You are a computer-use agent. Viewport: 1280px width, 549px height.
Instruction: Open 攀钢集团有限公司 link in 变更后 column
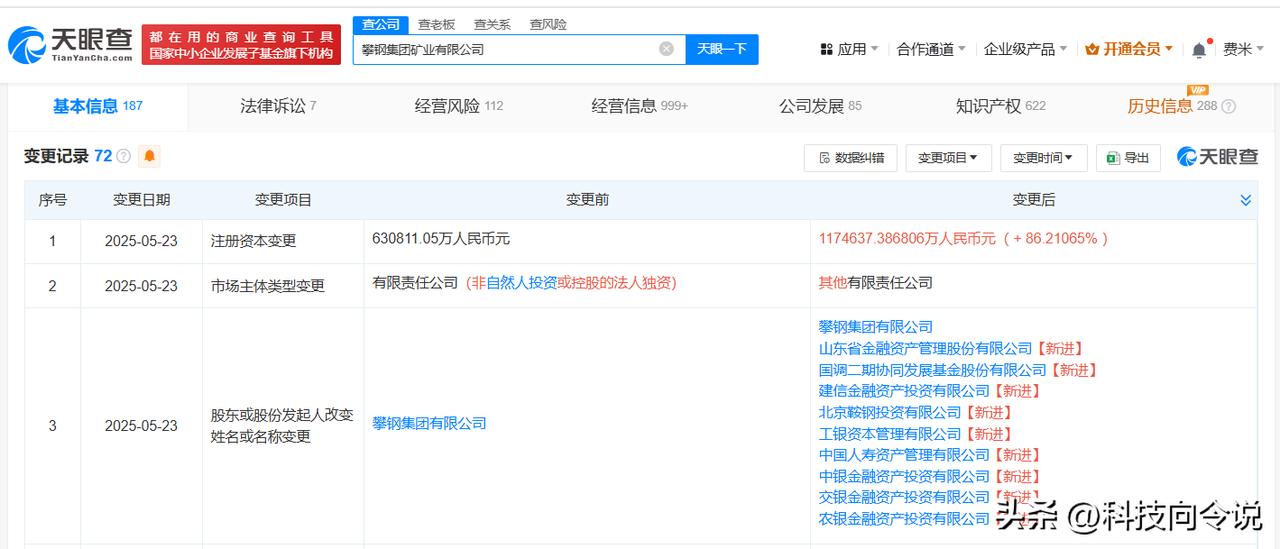(x=875, y=327)
